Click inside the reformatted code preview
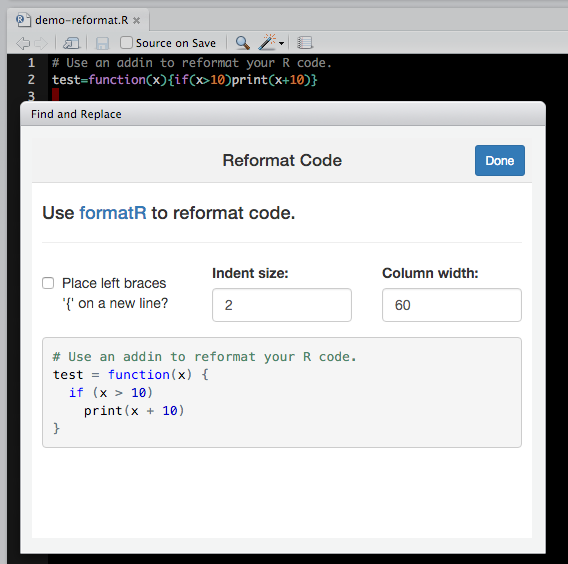 pyautogui.click(x=282, y=392)
